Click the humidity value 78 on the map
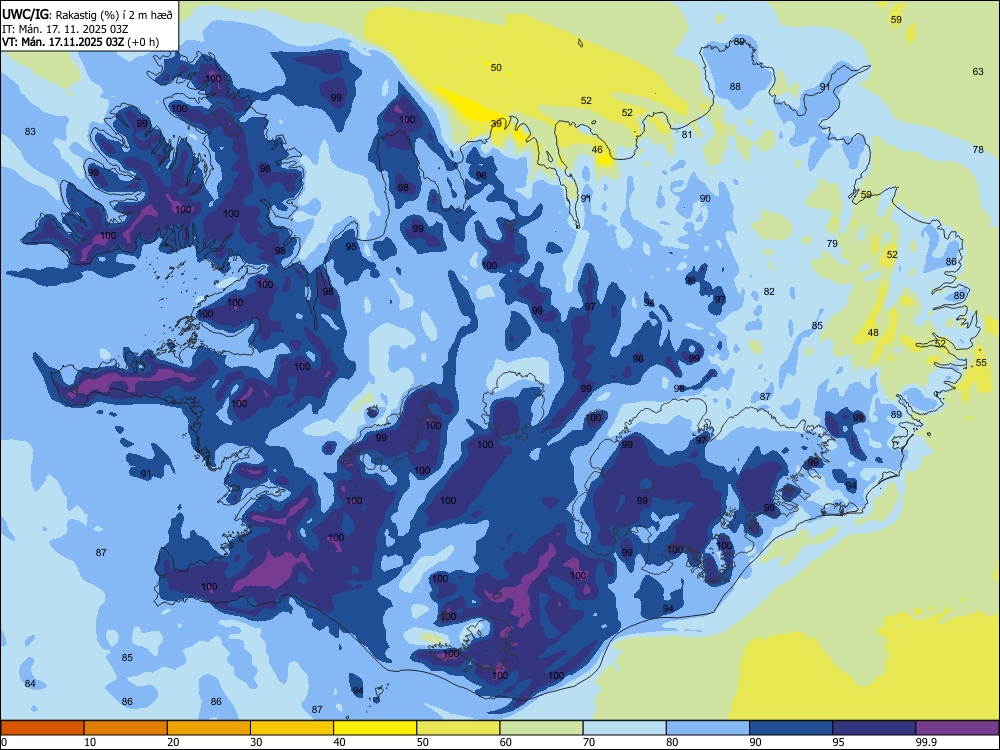Screen dimensions: 1000x750 [978, 149]
